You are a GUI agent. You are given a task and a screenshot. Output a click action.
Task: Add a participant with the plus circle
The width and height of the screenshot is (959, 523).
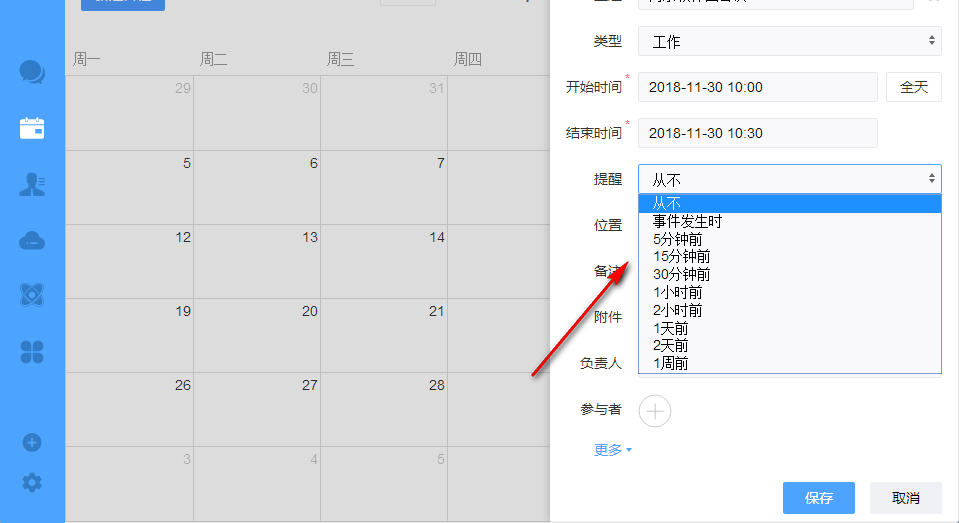(655, 410)
